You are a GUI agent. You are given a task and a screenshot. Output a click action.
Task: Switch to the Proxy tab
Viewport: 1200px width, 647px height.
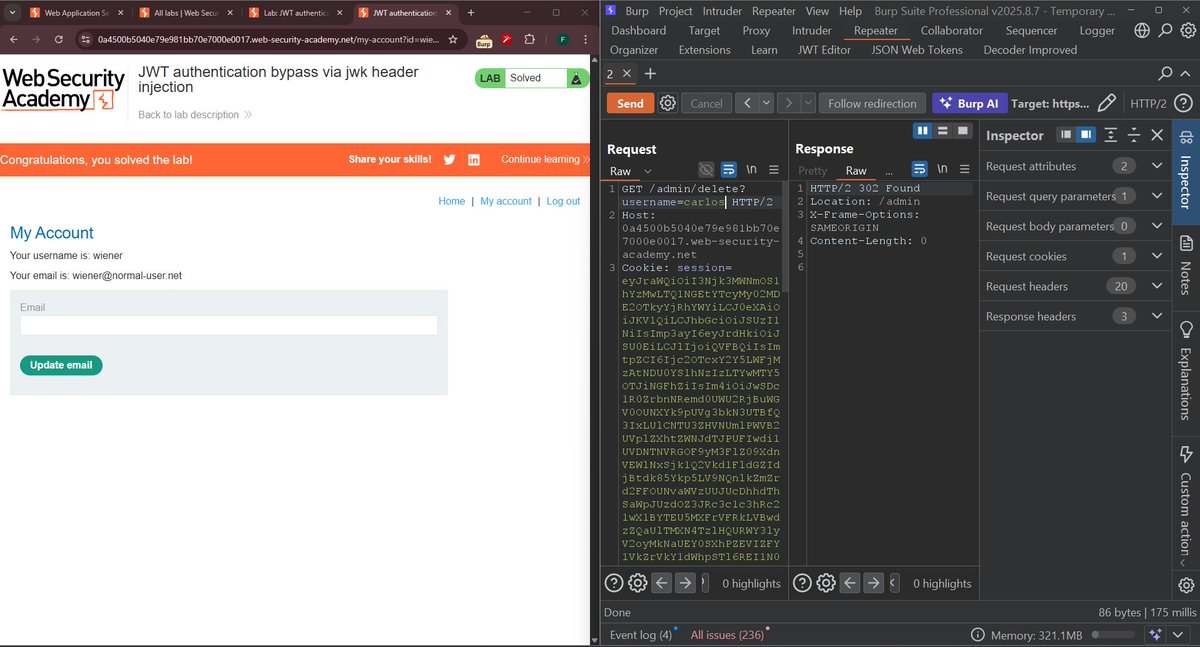(x=756, y=31)
